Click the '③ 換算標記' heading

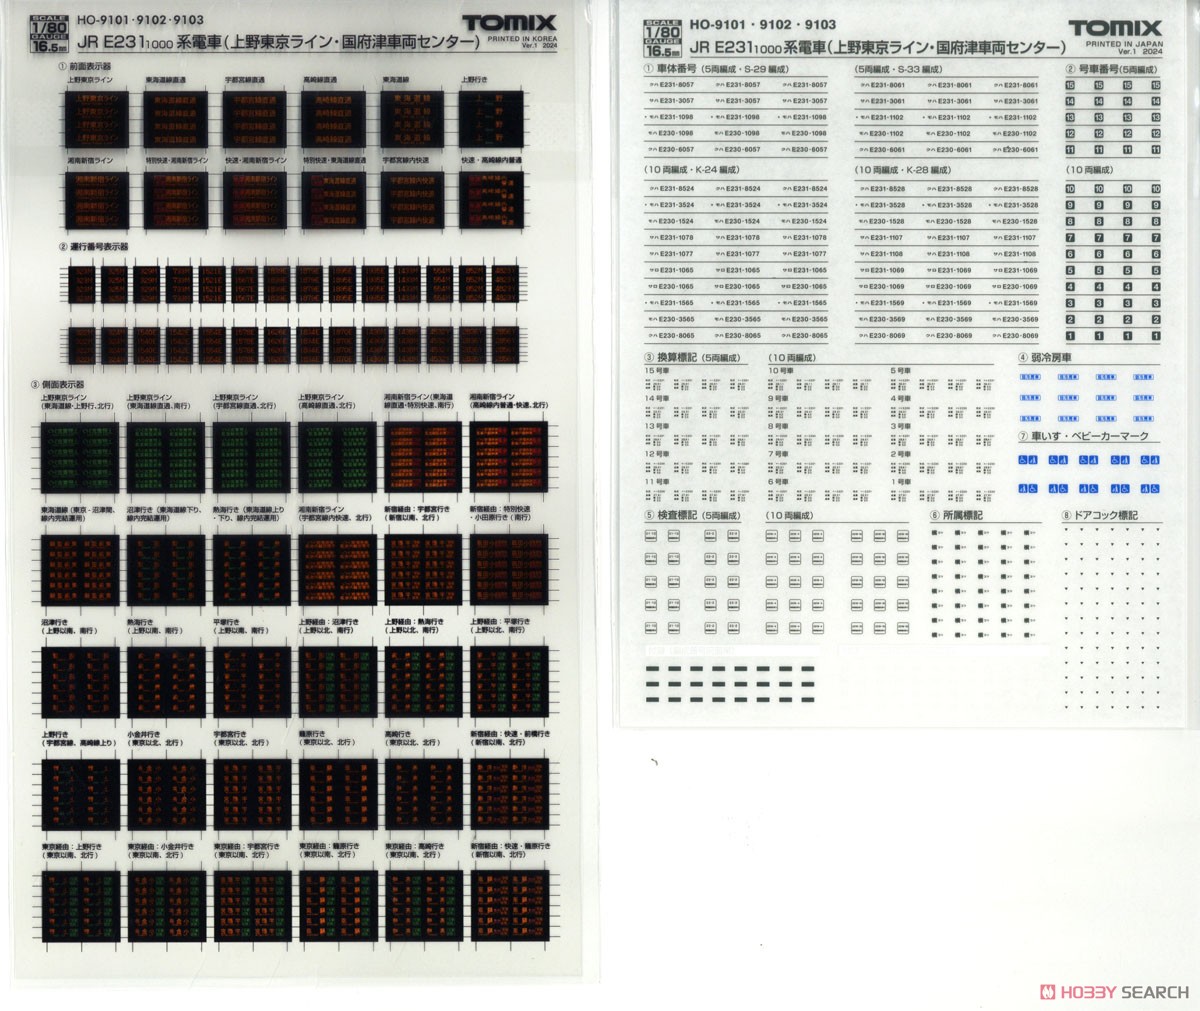pyautogui.click(x=670, y=357)
